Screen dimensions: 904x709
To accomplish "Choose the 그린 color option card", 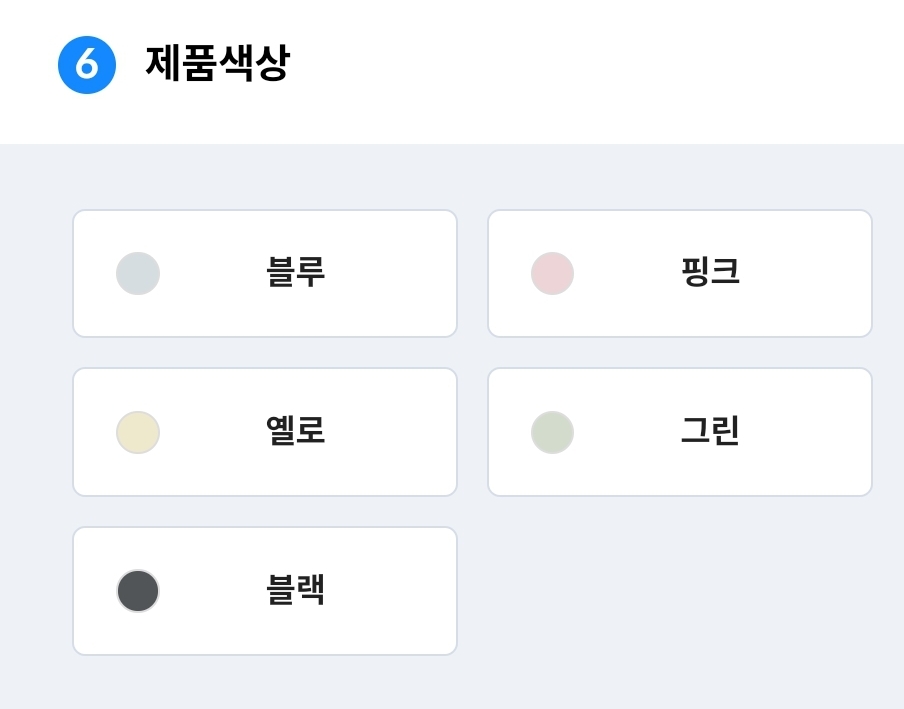I will (x=680, y=432).
